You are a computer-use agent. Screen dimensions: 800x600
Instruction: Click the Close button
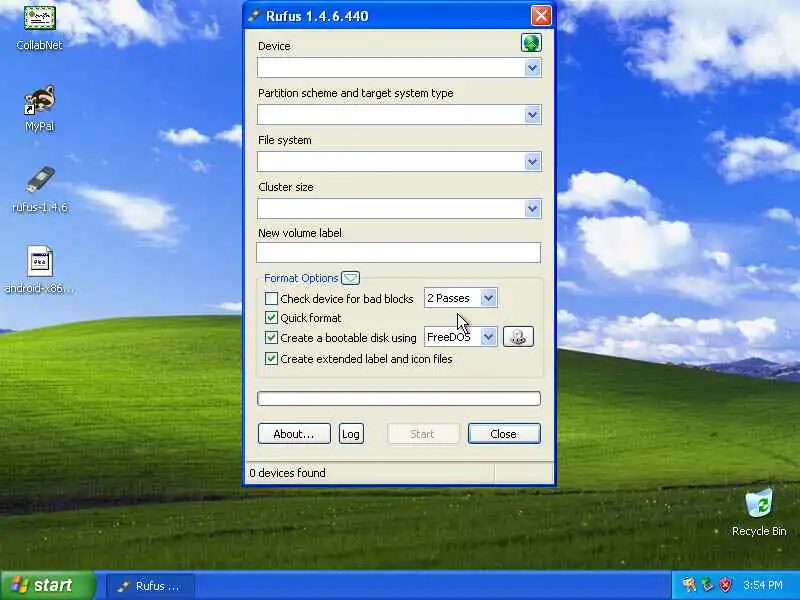point(504,434)
